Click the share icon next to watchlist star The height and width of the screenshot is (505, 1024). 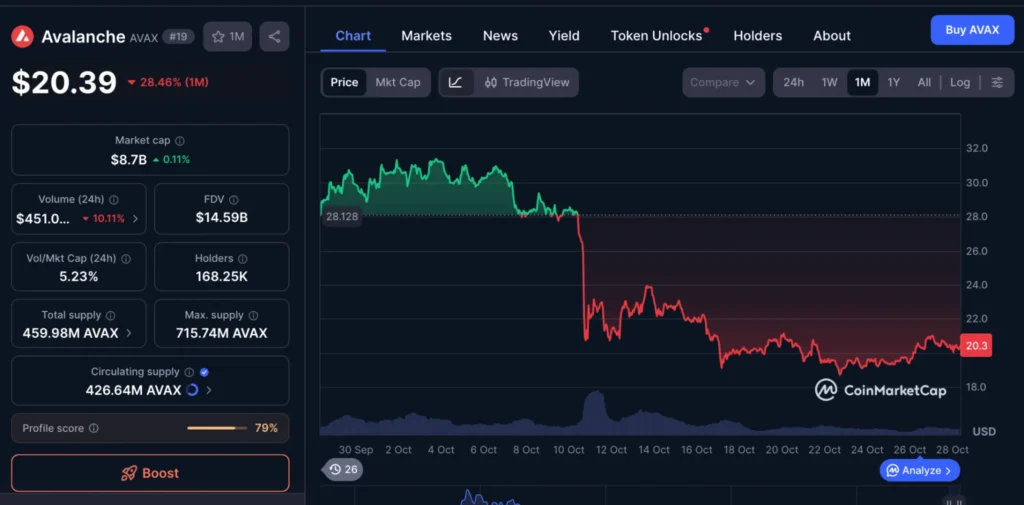click(x=274, y=37)
